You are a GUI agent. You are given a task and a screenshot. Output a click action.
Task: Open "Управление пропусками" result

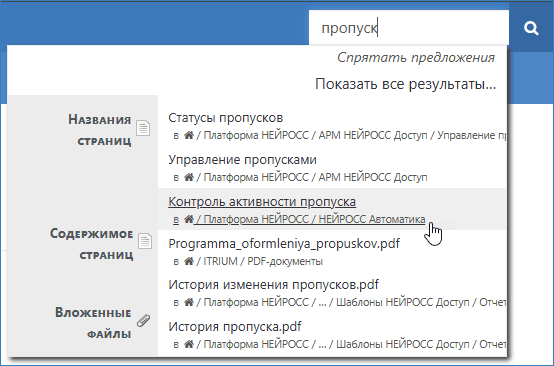point(242,160)
